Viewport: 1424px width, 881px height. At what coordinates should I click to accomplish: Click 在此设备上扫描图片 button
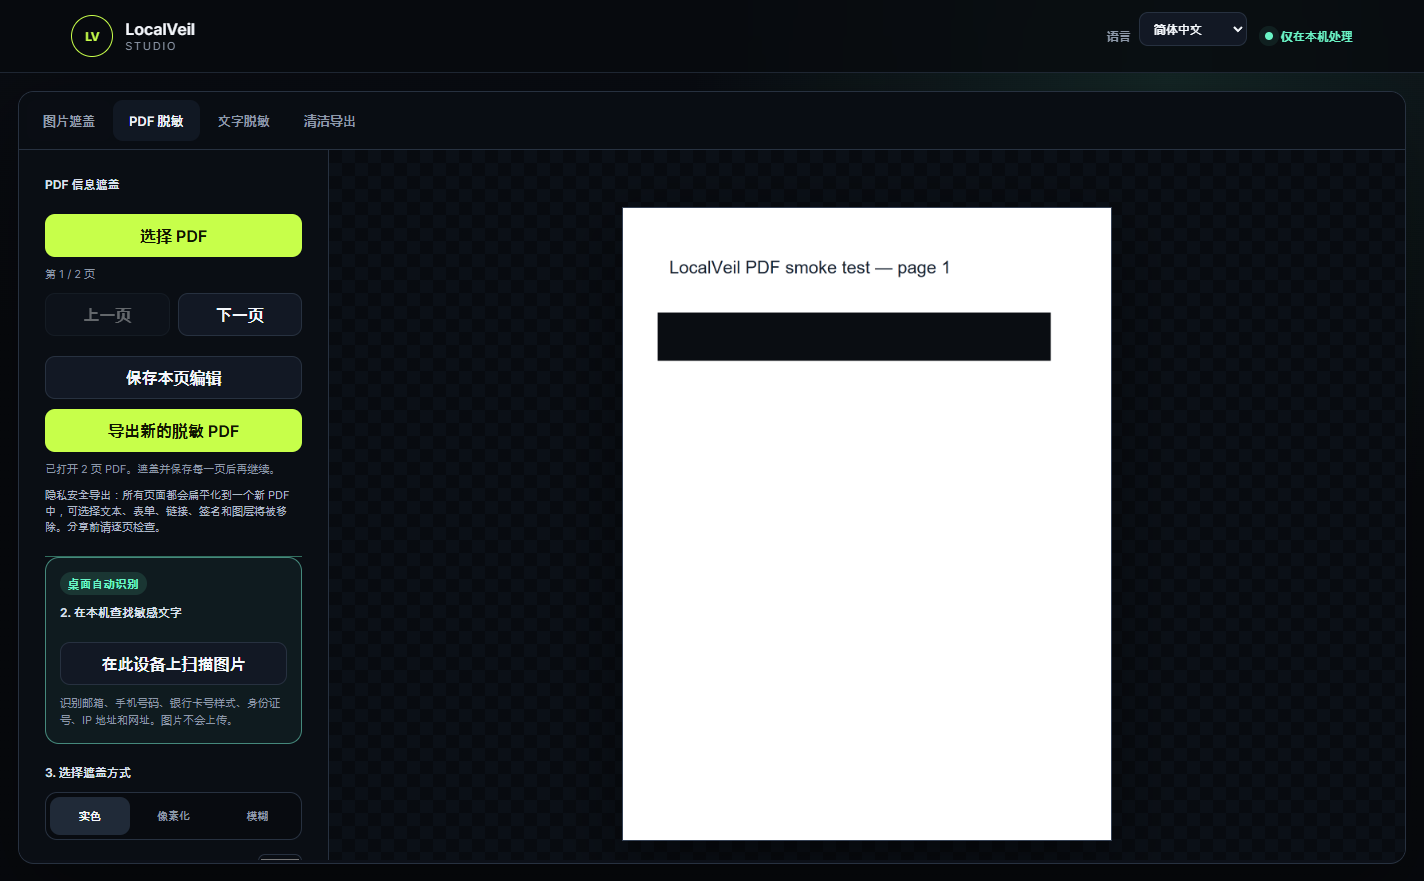(x=173, y=664)
